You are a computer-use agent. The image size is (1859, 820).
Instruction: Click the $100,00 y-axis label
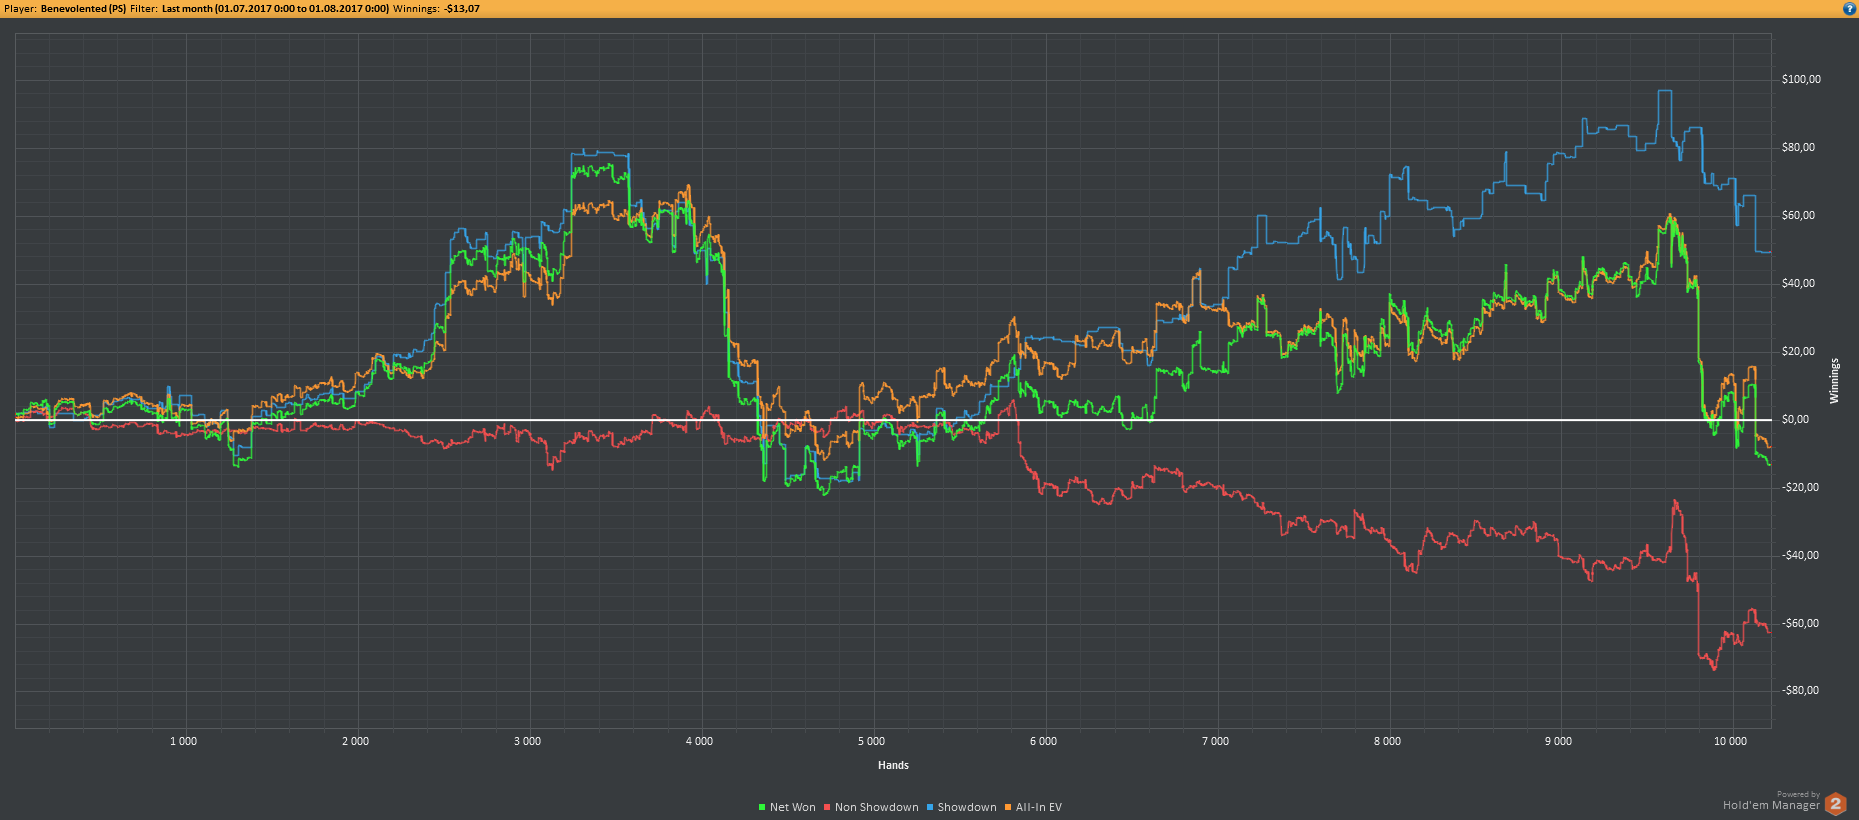1801,79
